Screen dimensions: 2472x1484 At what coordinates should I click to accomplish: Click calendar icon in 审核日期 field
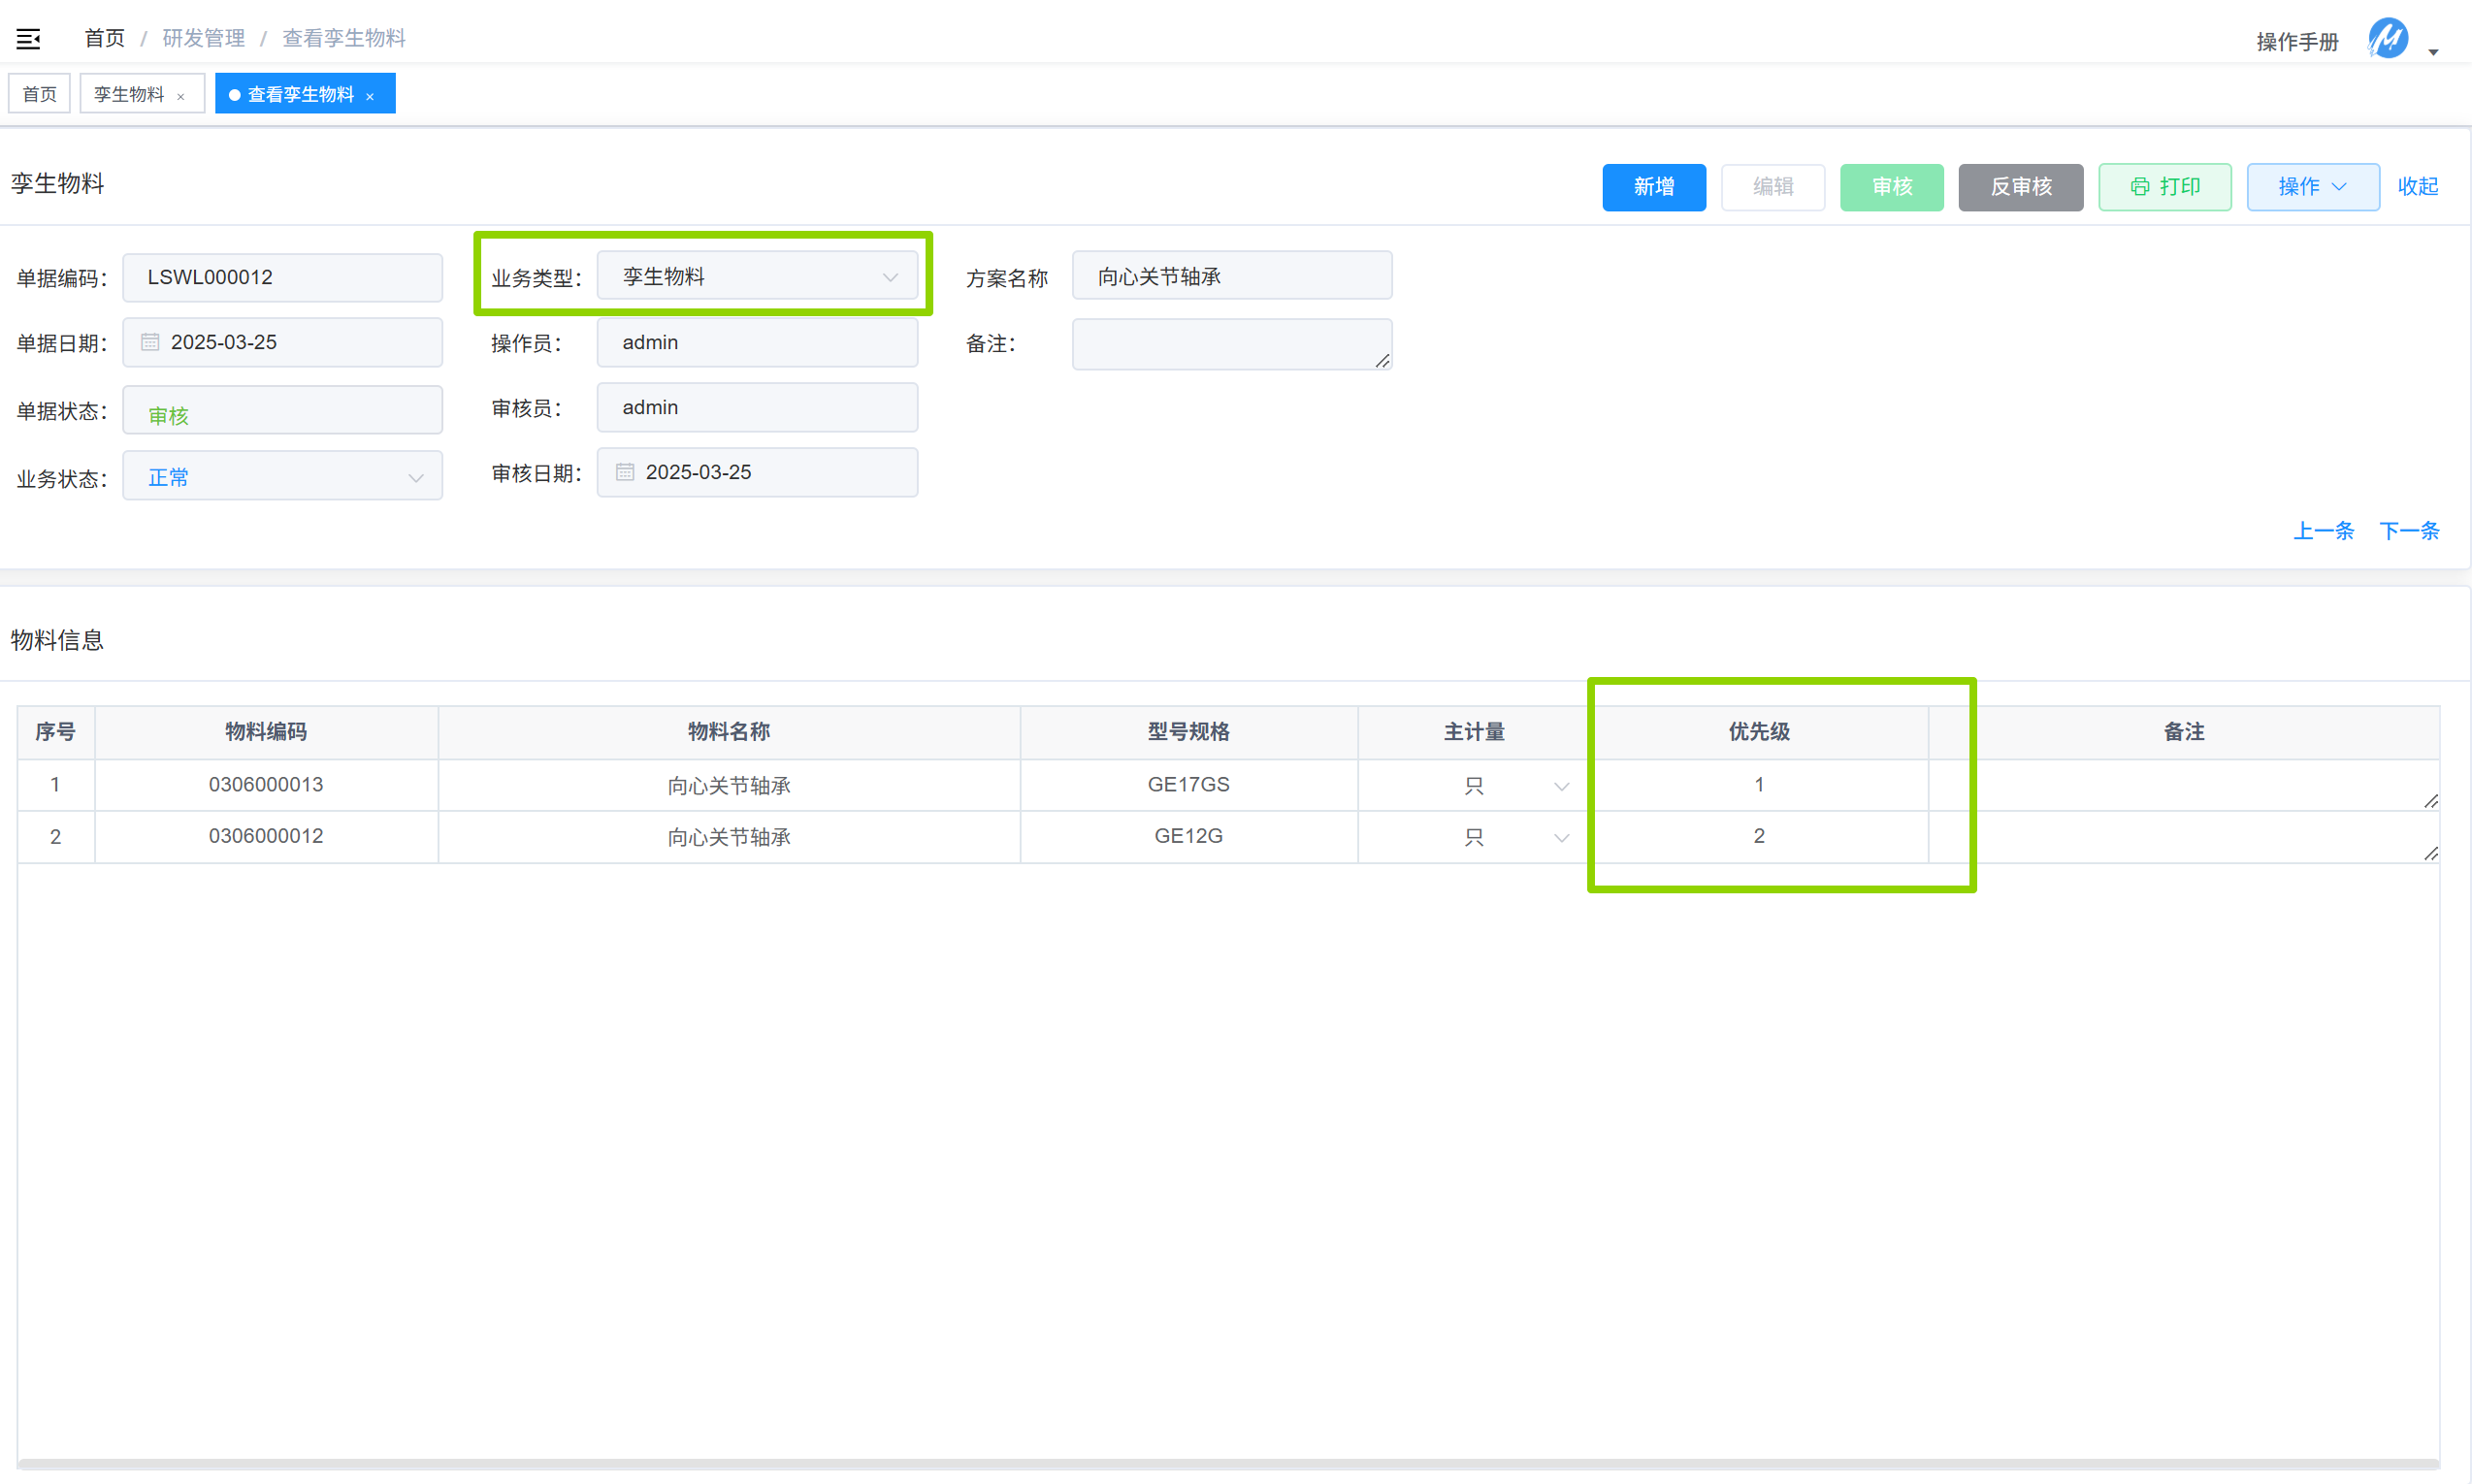pos(625,472)
